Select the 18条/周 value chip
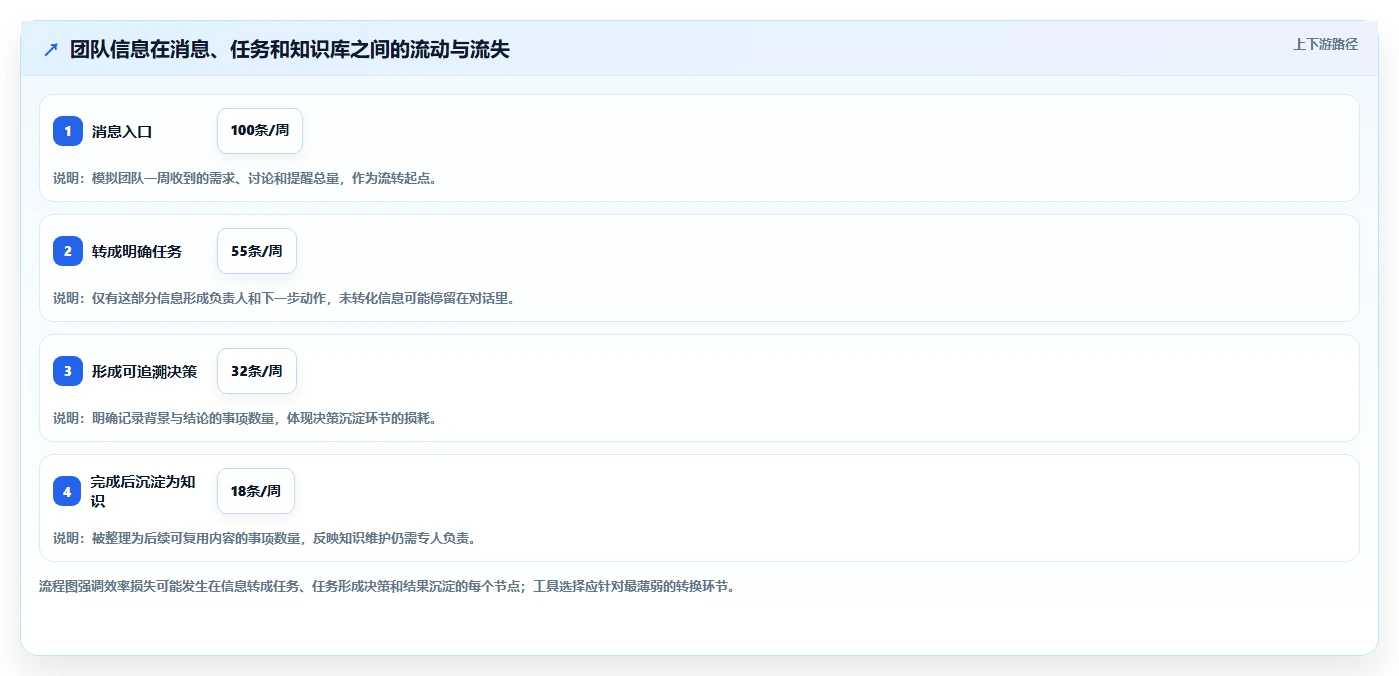The width and height of the screenshot is (1399, 676). 256,491
